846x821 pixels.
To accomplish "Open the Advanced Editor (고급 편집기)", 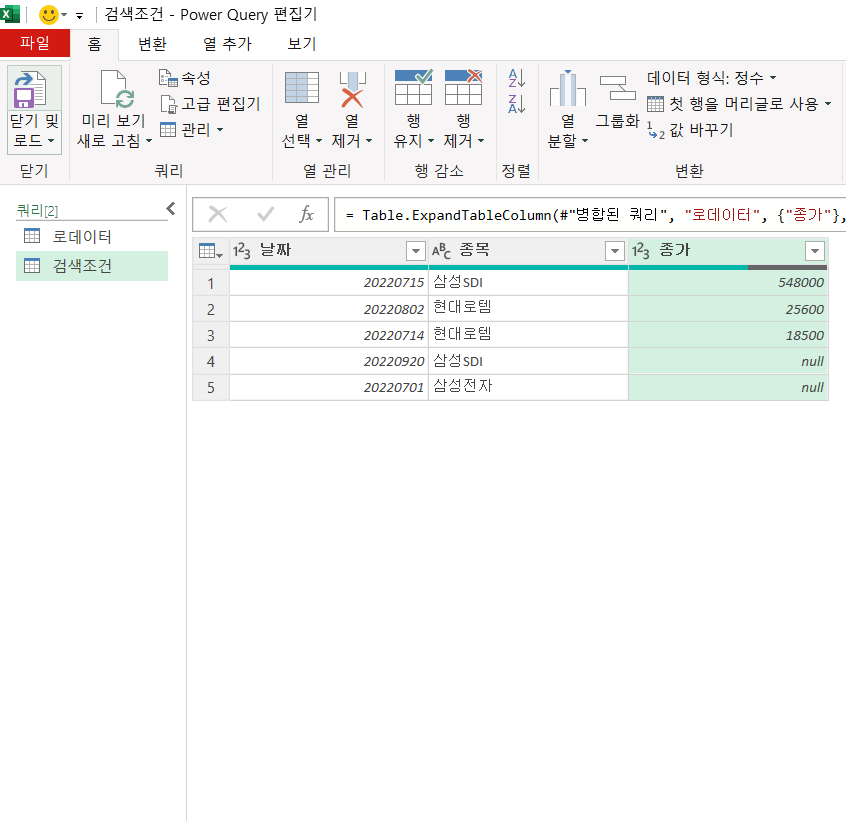I will click(210, 104).
